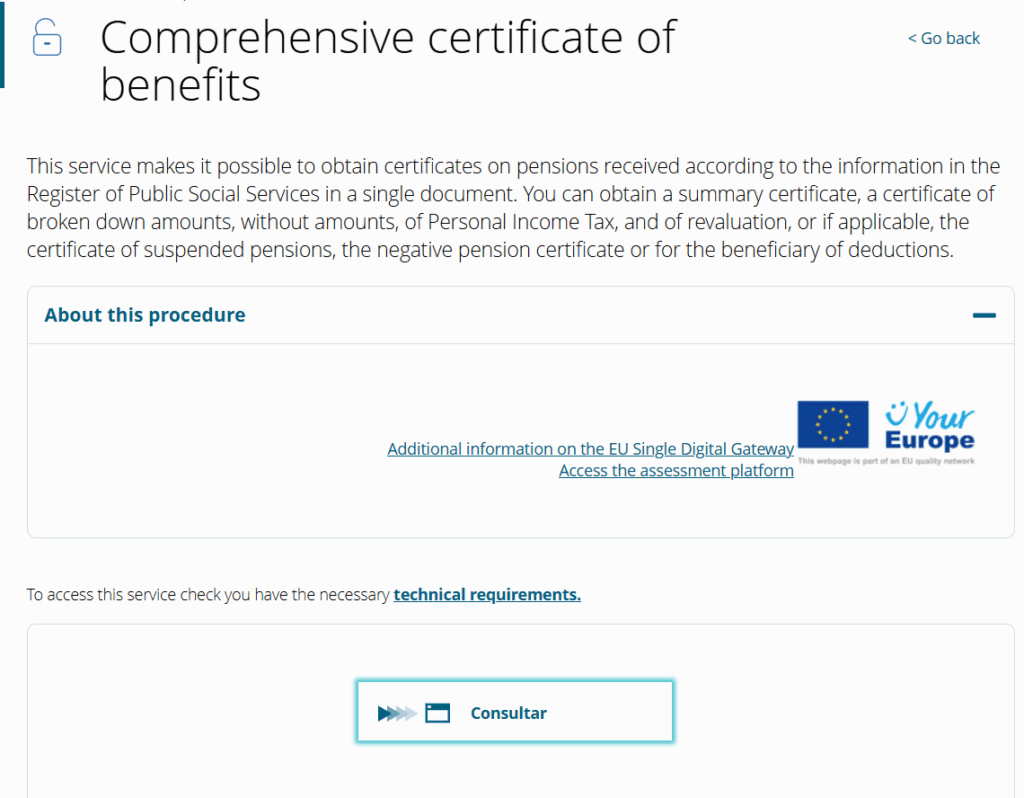Click the 'To access this service' sentence
The height and width of the screenshot is (798, 1024).
[x=208, y=595]
